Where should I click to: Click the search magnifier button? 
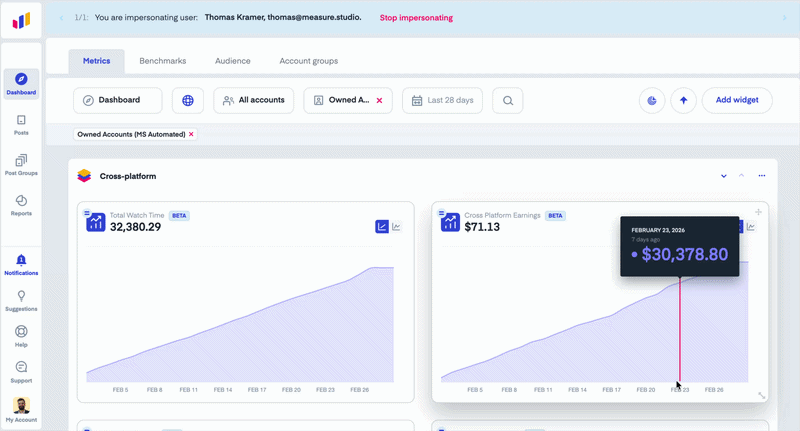[x=508, y=100]
